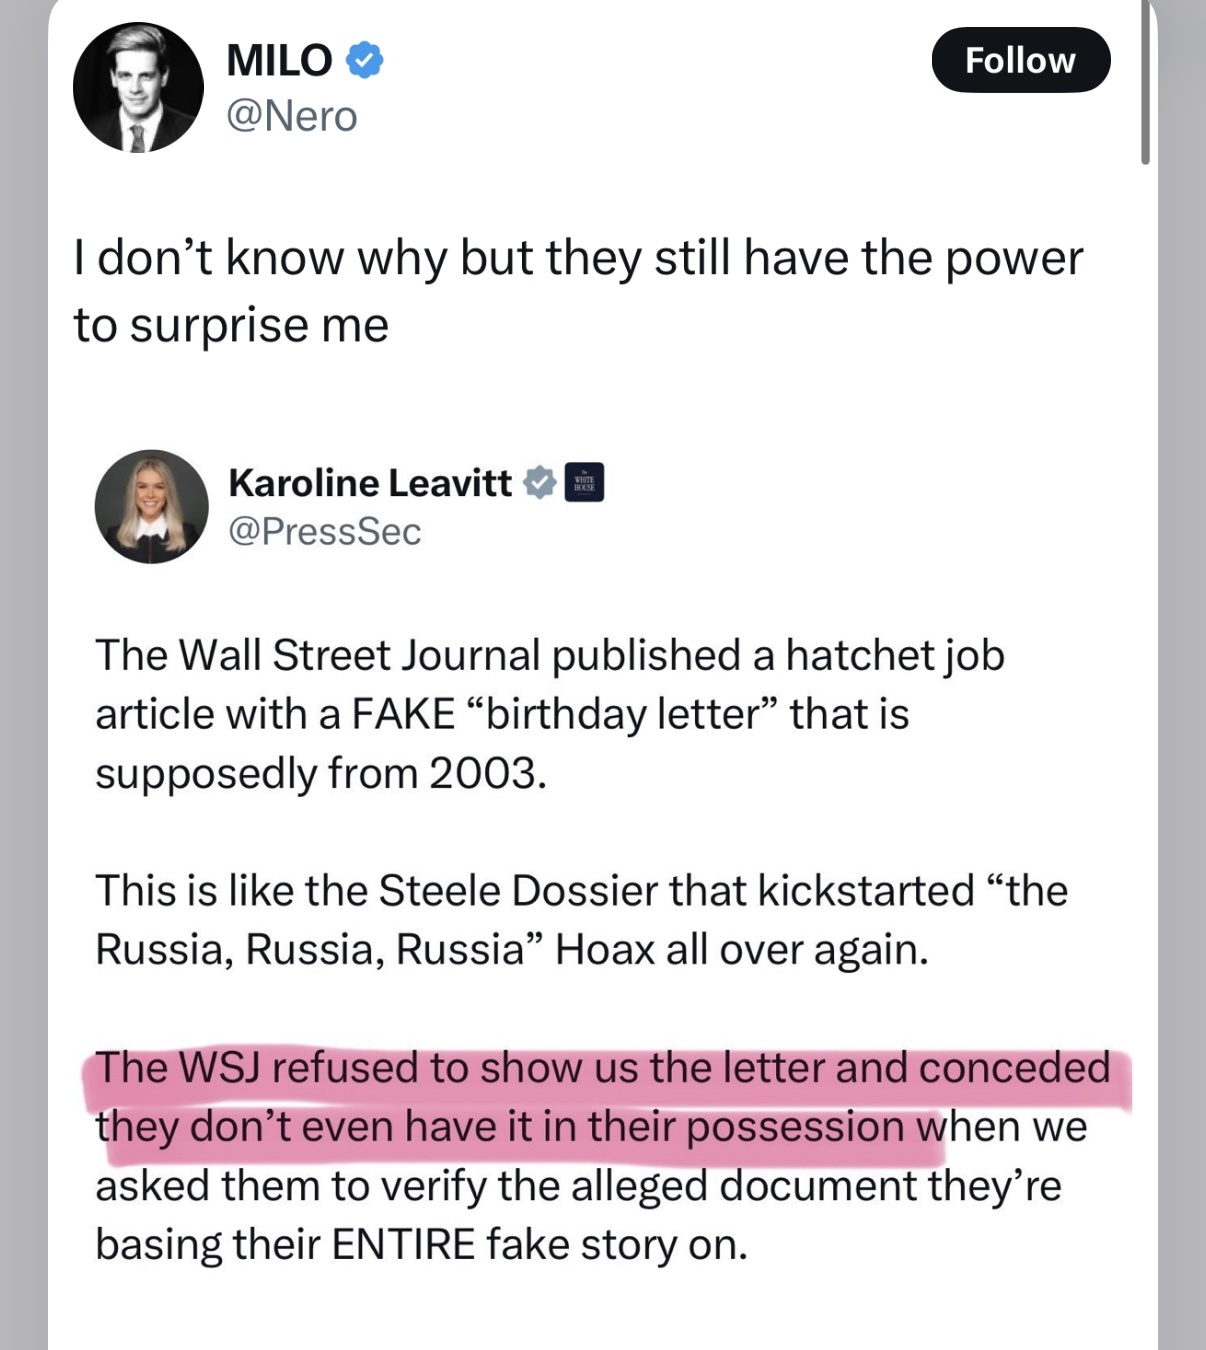Click the blue verified badge beside MILO
This screenshot has height=1350, width=1206.
pos(364,61)
